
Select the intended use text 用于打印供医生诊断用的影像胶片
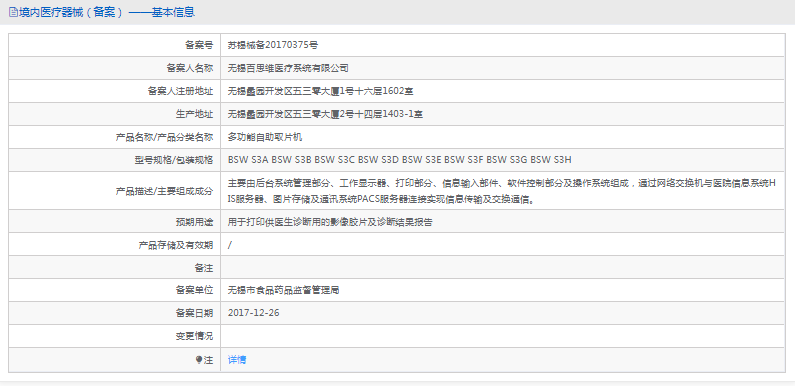(330, 222)
